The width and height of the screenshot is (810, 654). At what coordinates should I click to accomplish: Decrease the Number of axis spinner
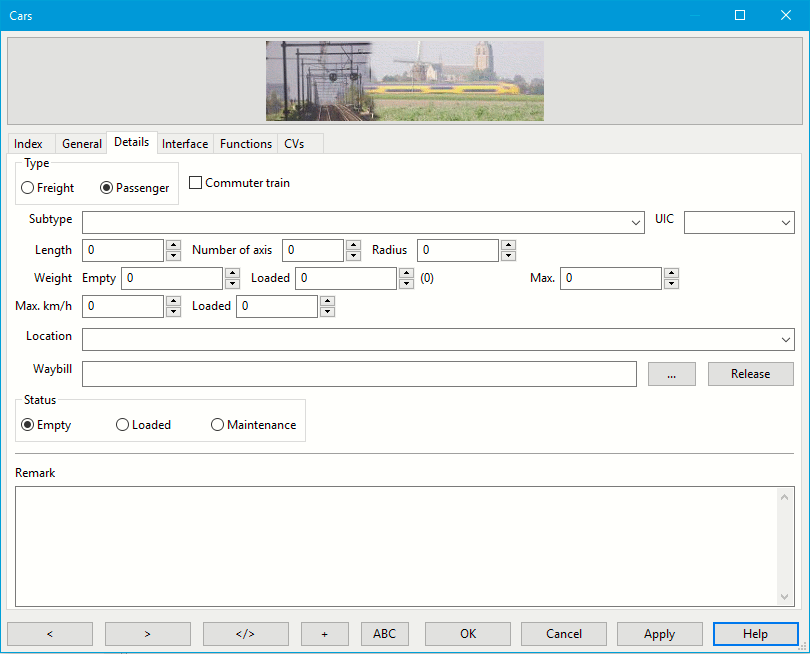353,256
